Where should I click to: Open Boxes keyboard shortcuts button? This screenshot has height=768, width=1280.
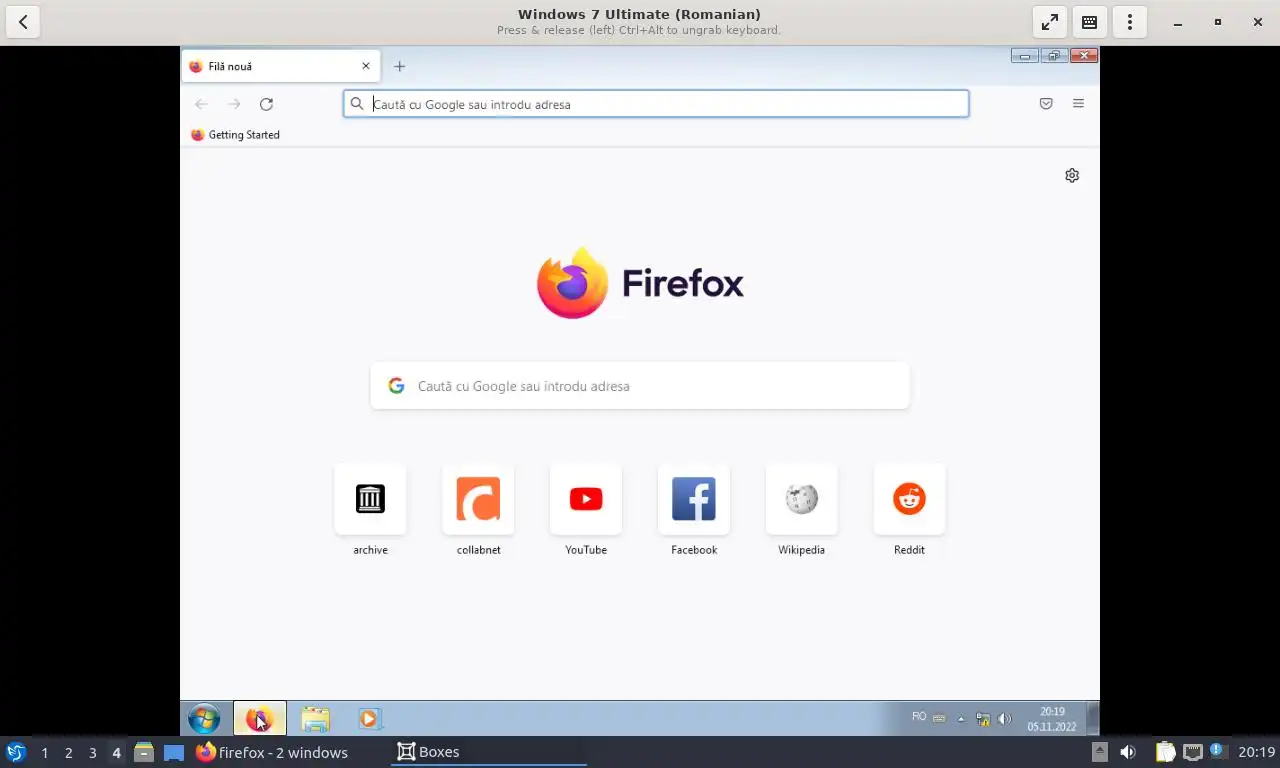pyautogui.click(x=1090, y=22)
